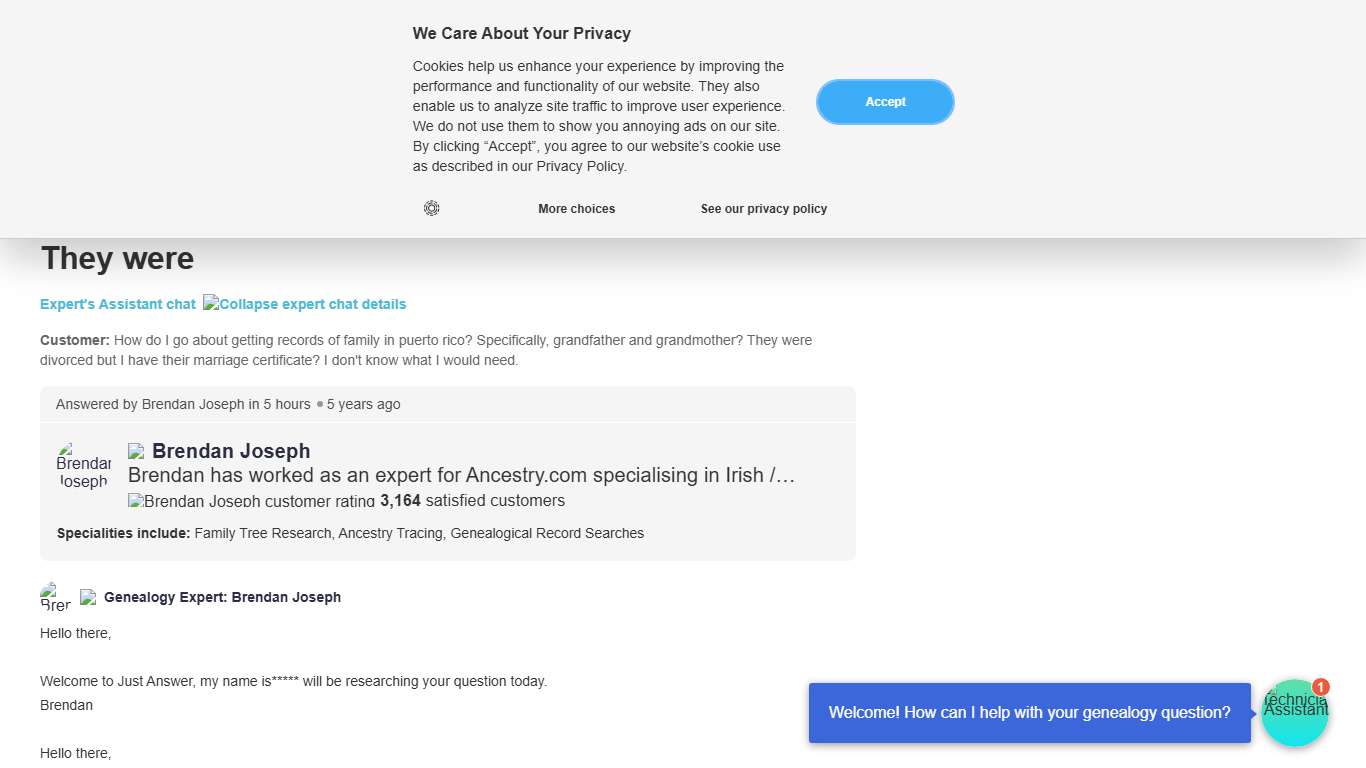Click the Answered by Brendan Joseph header line
Screen dimensions: 1366x768
pyautogui.click(x=228, y=404)
